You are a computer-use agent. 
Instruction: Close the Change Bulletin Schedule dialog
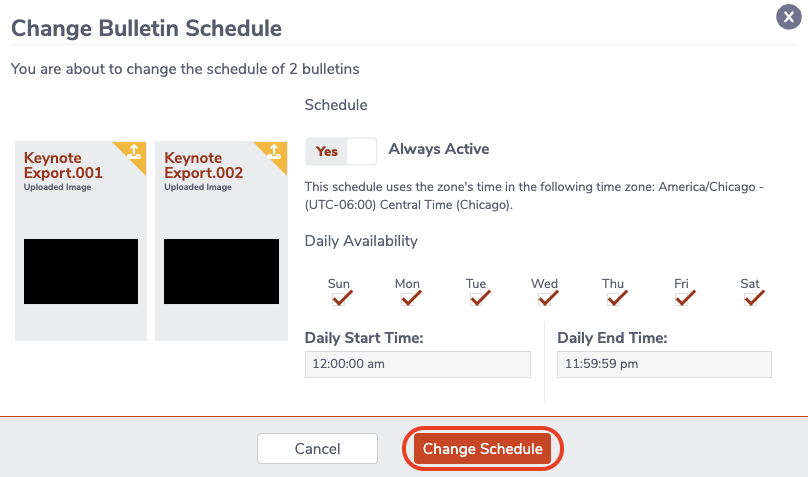coord(788,17)
